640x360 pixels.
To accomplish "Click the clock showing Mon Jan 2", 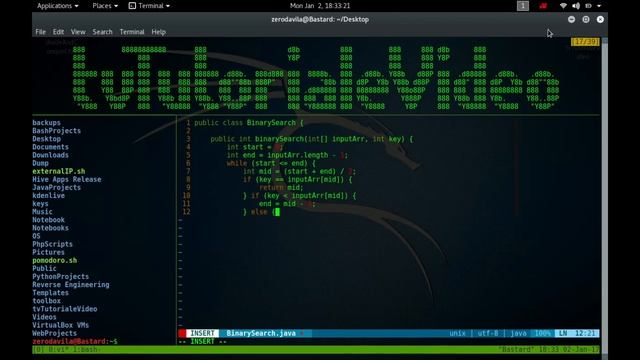I will pyautogui.click(x=320, y=6).
